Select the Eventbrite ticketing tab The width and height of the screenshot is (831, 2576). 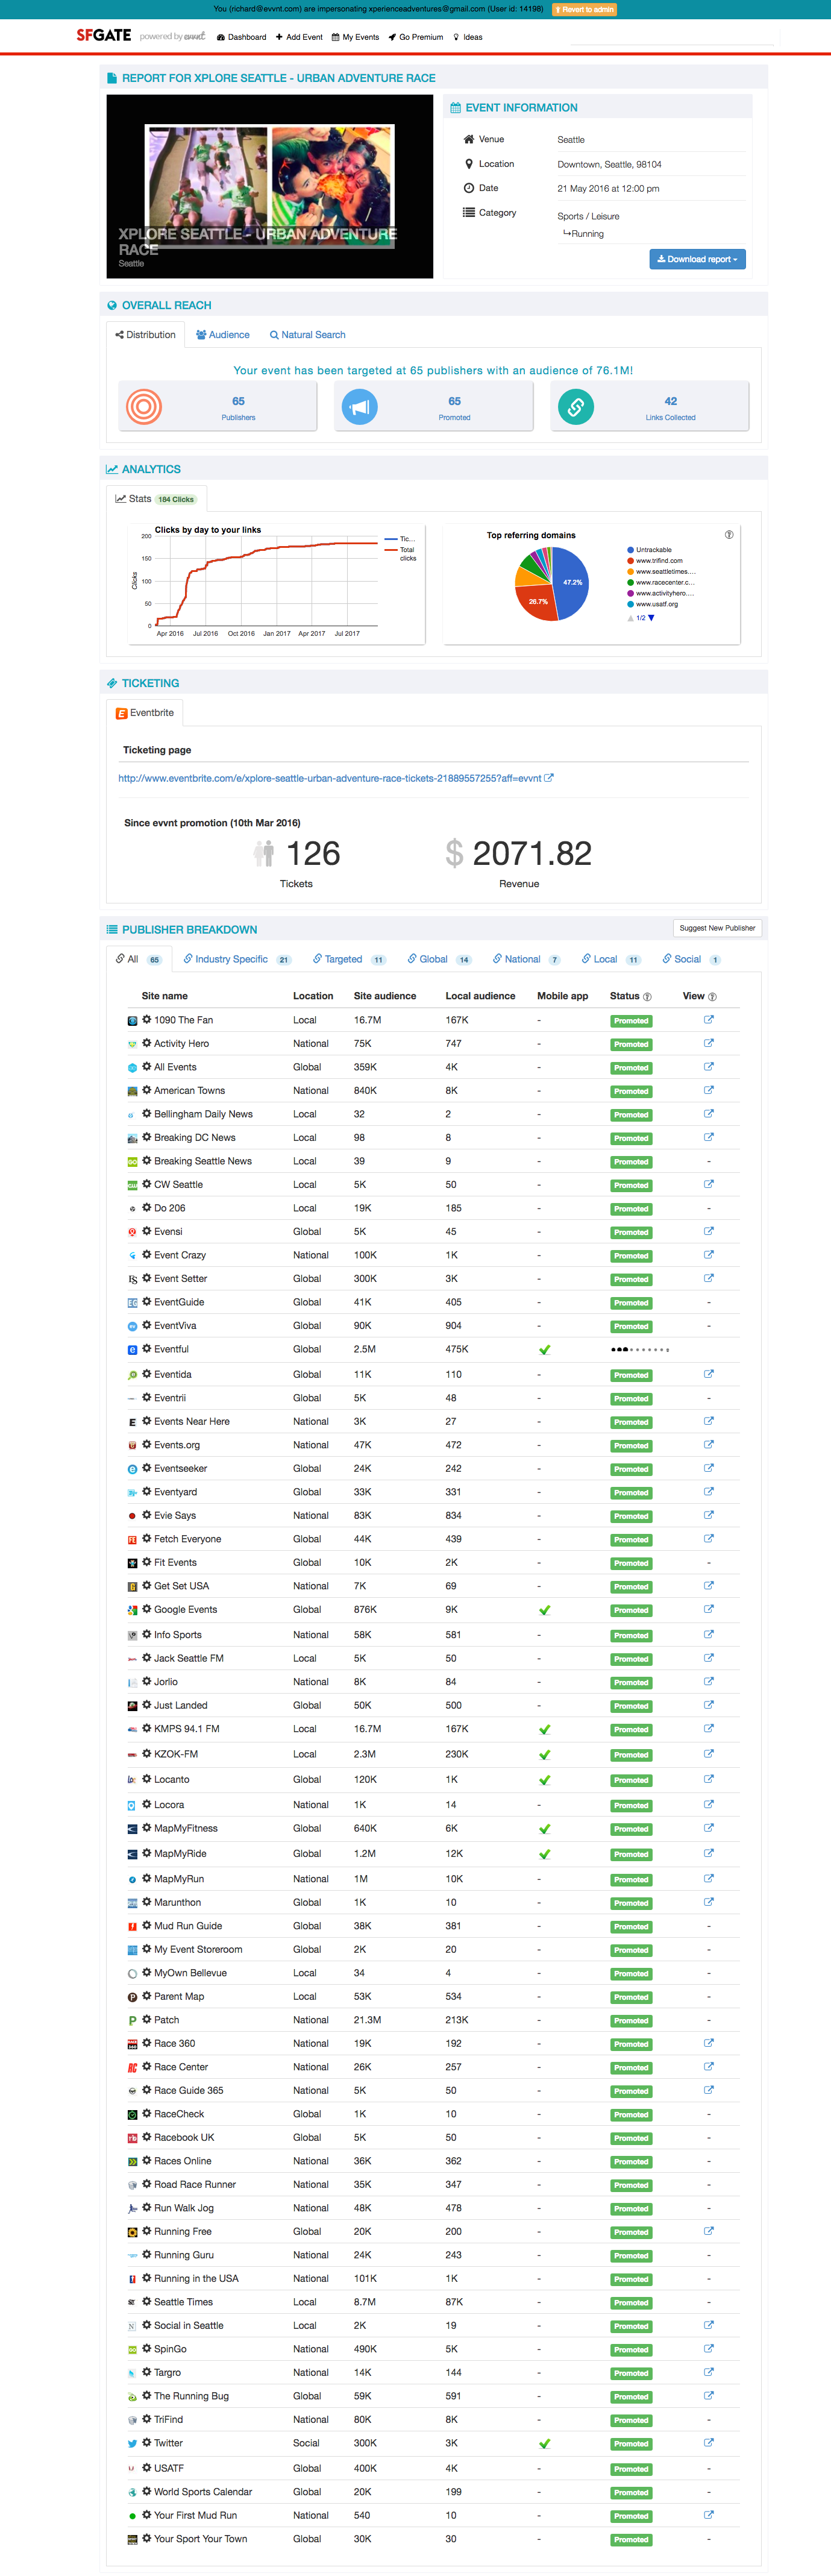tap(145, 713)
